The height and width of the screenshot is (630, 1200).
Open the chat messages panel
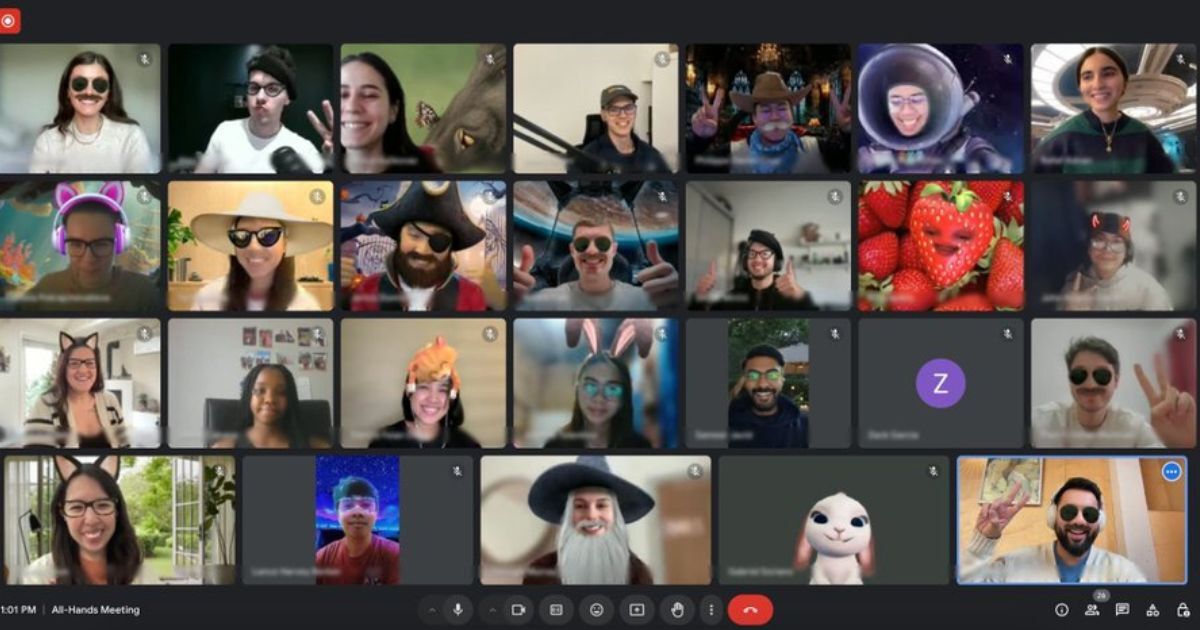tap(1122, 610)
